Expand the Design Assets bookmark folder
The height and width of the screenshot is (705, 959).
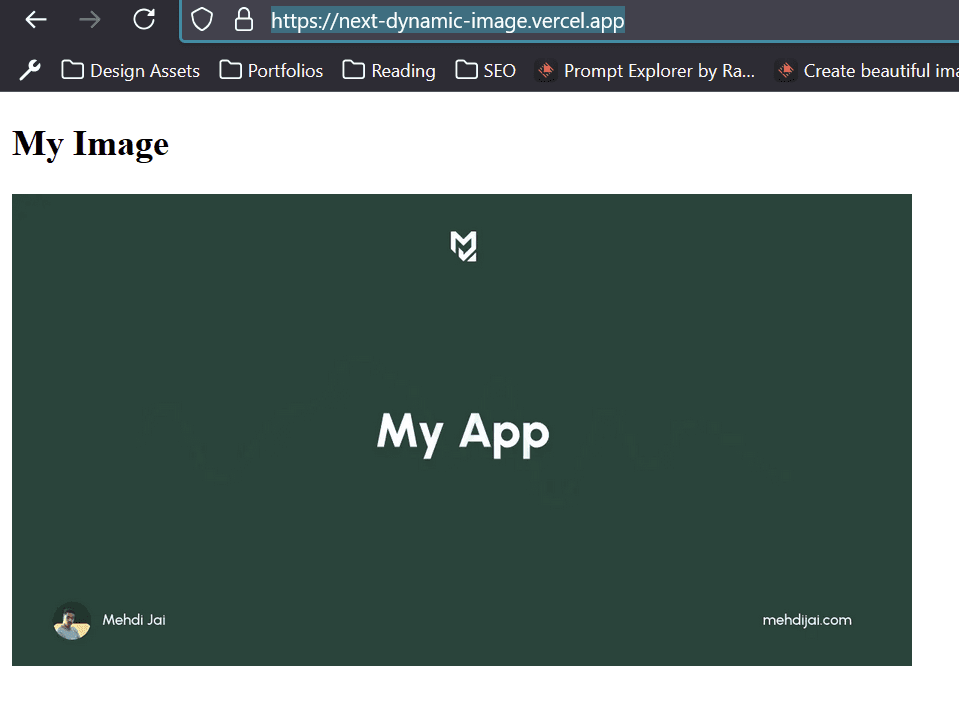pyautogui.click(x=130, y=70)
